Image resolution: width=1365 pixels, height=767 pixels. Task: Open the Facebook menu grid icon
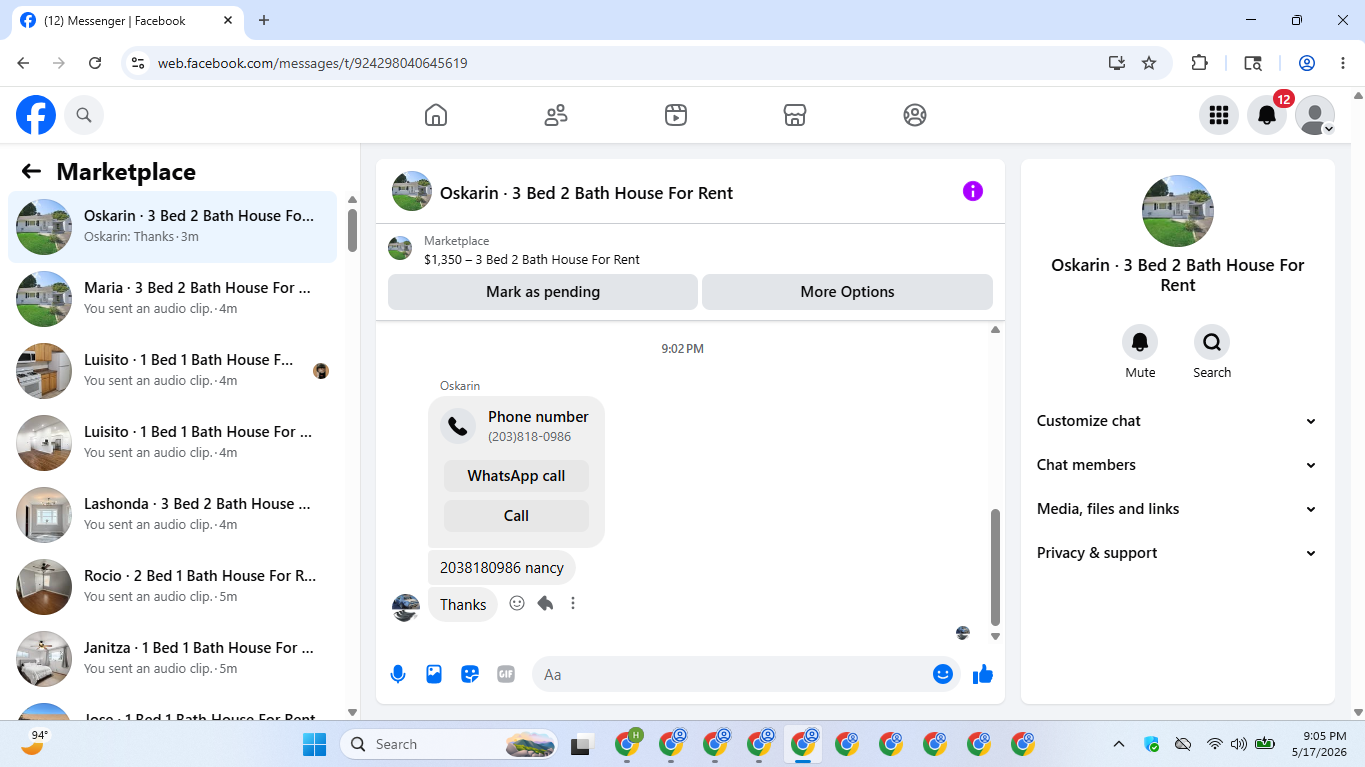pos(1219,115)
